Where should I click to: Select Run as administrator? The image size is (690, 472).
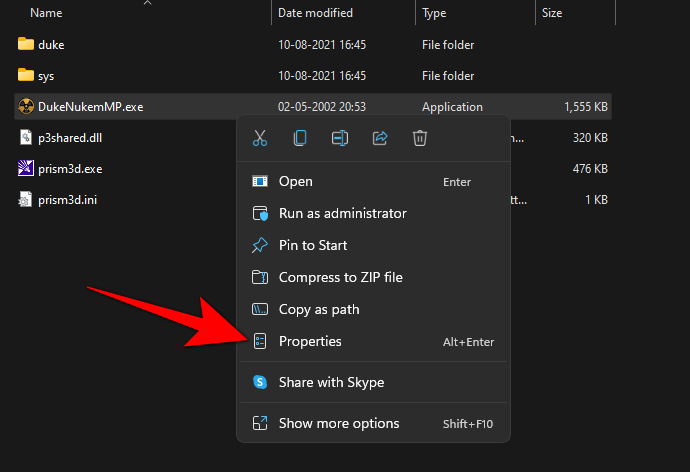(342, 213)
